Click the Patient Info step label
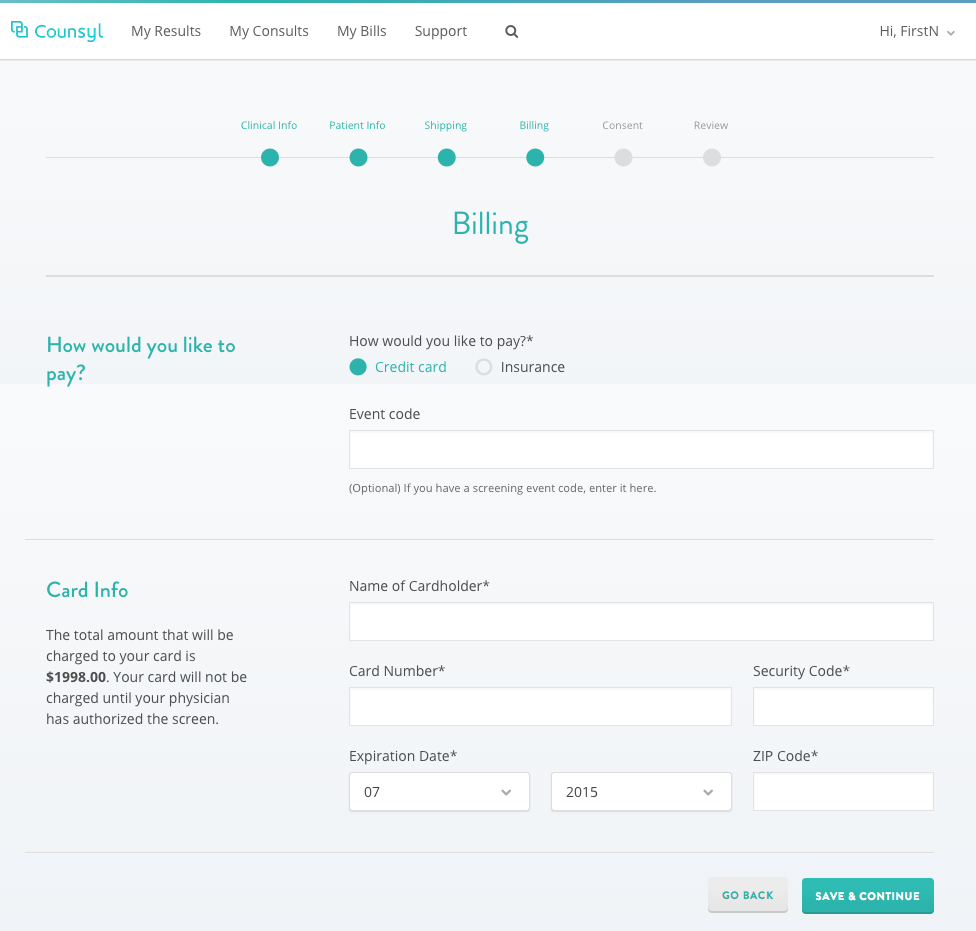The height and width of the screenshot is (931, 976). (x=357, y=125)
